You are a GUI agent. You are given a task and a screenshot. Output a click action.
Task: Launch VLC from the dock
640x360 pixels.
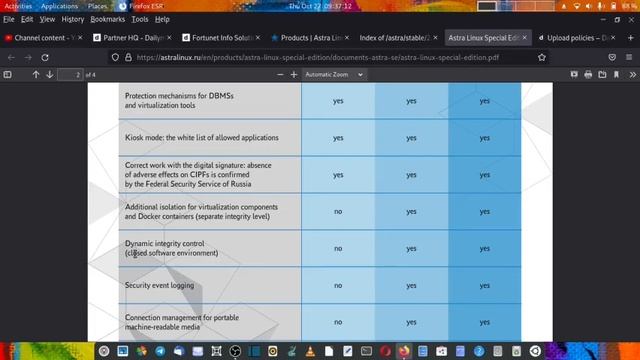coord(310,351)
